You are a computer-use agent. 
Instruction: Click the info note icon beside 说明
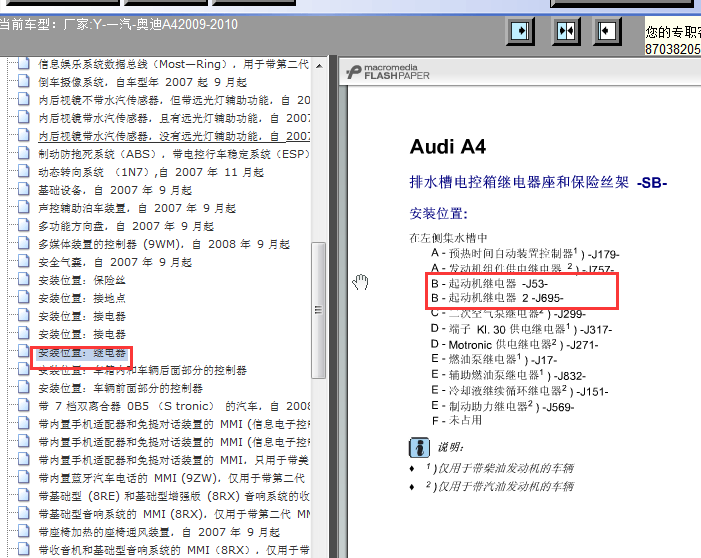click(419, 447)
